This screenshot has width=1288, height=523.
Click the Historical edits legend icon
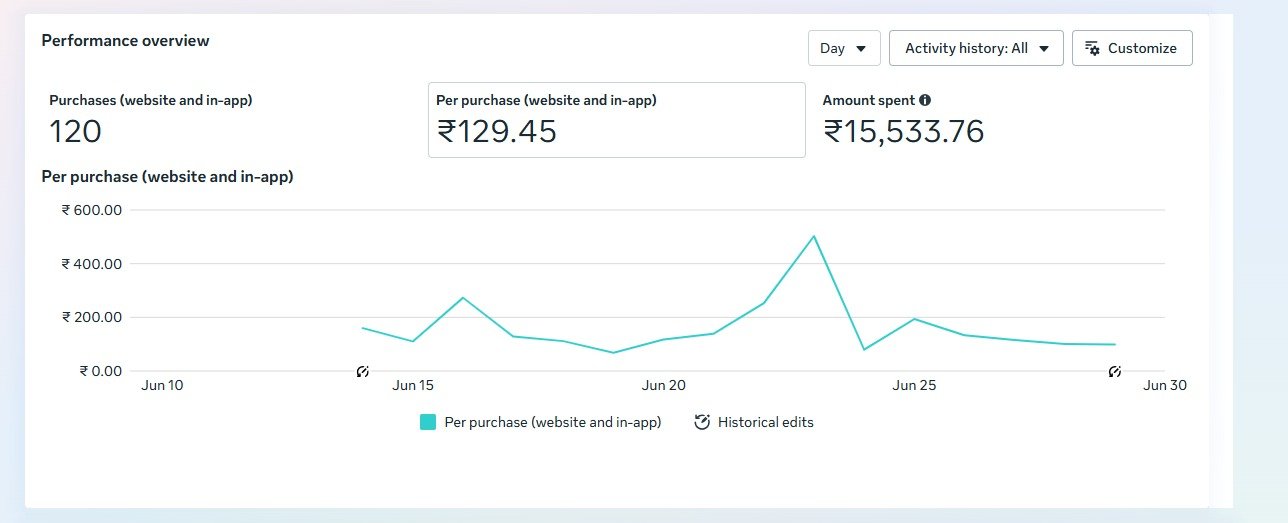coord(702,422)
